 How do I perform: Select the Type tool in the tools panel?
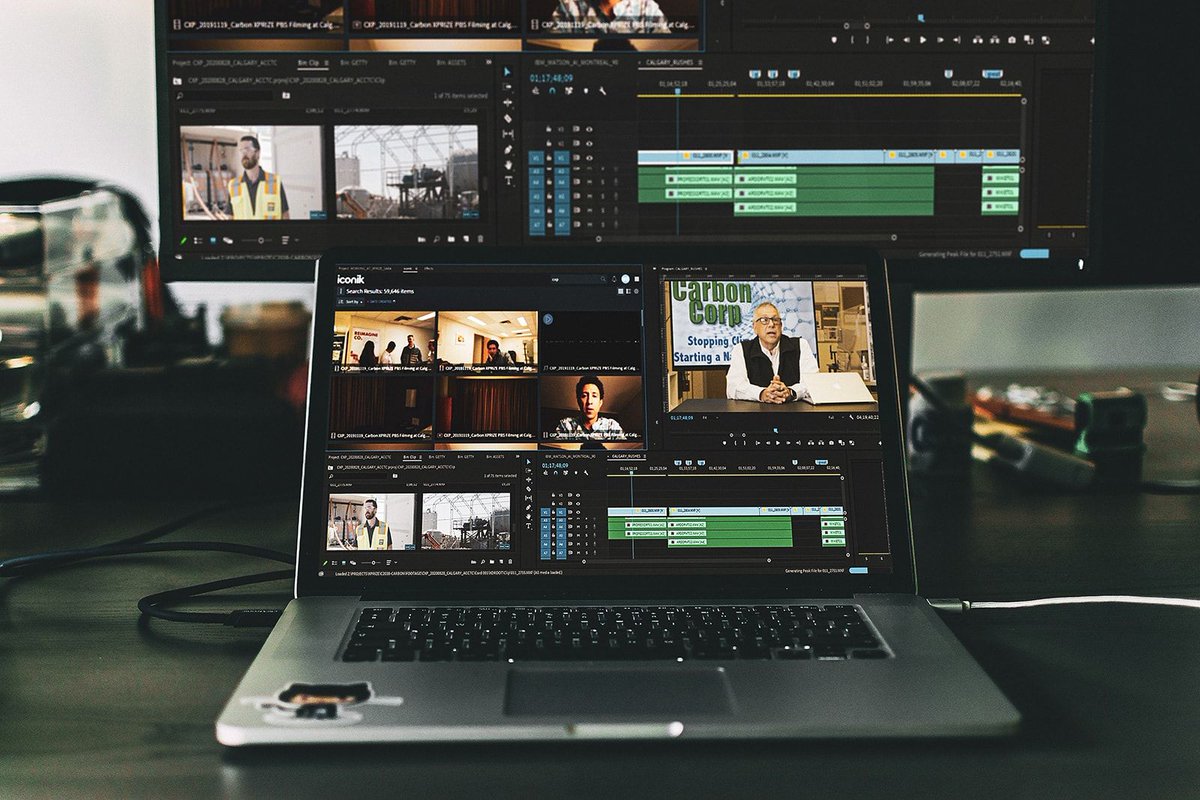point(528,524)
